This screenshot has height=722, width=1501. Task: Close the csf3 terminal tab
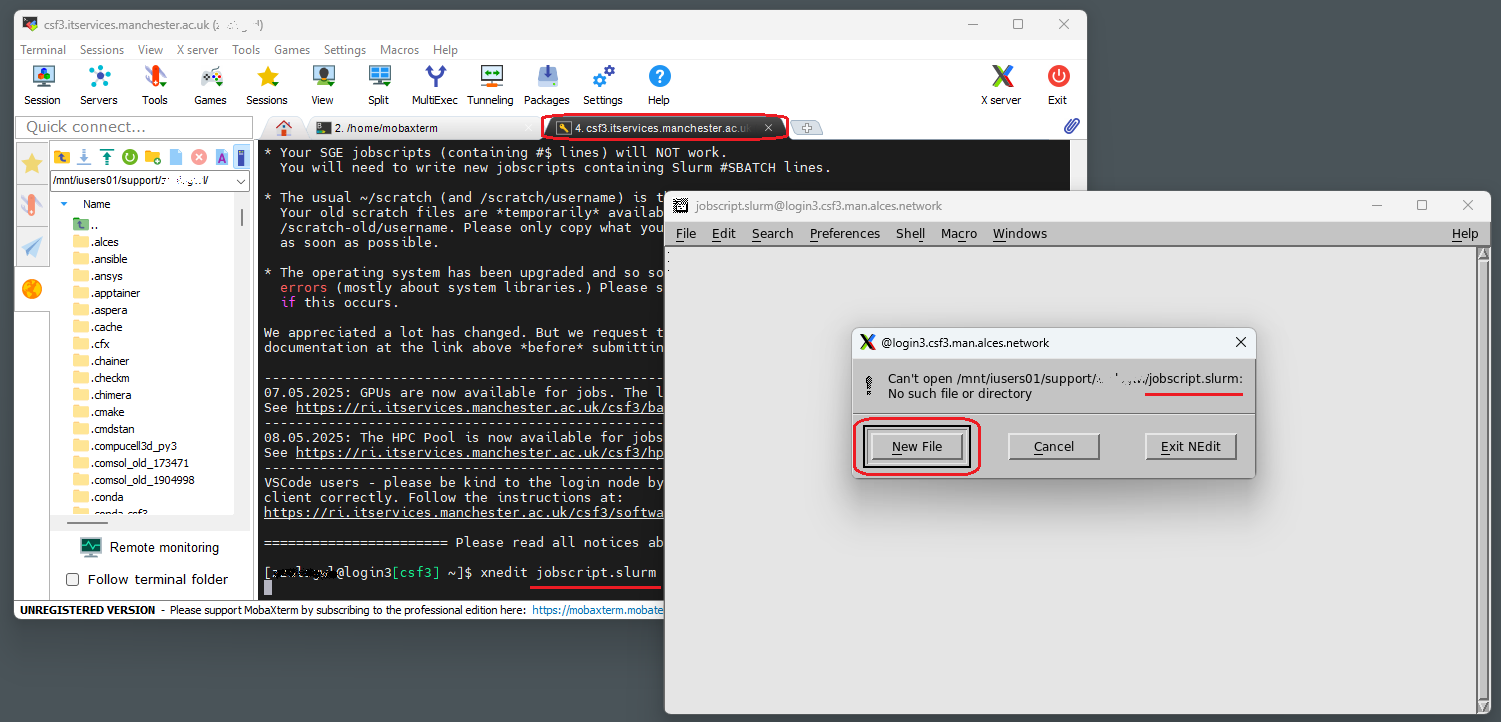[768, 128]
